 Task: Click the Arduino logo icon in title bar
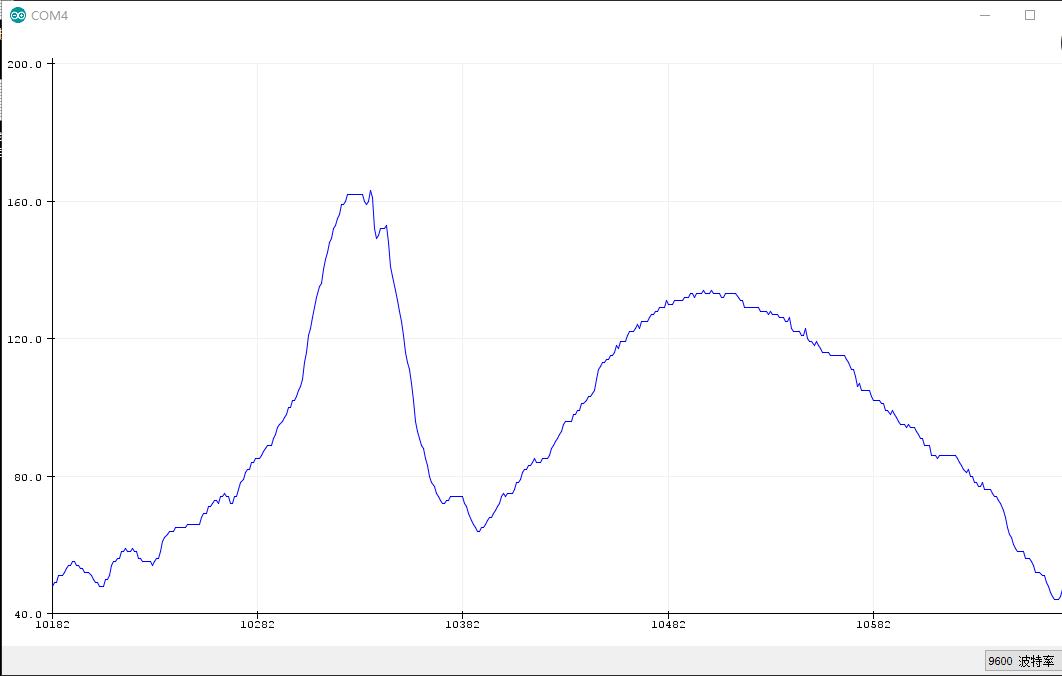pos(18,15)
